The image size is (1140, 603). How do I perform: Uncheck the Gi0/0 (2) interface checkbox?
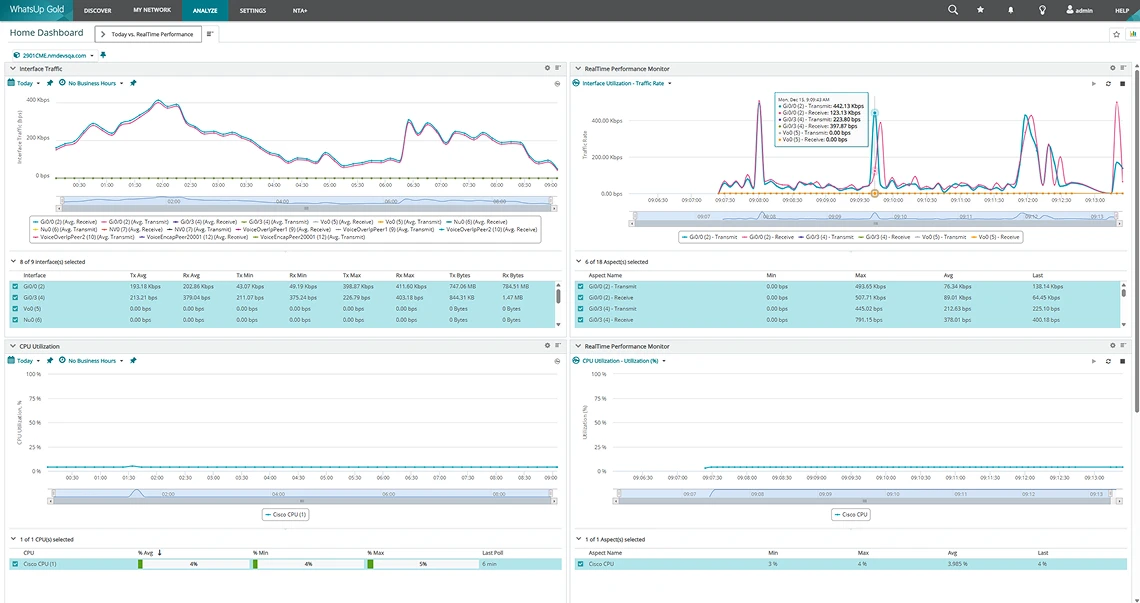(14, 286)
